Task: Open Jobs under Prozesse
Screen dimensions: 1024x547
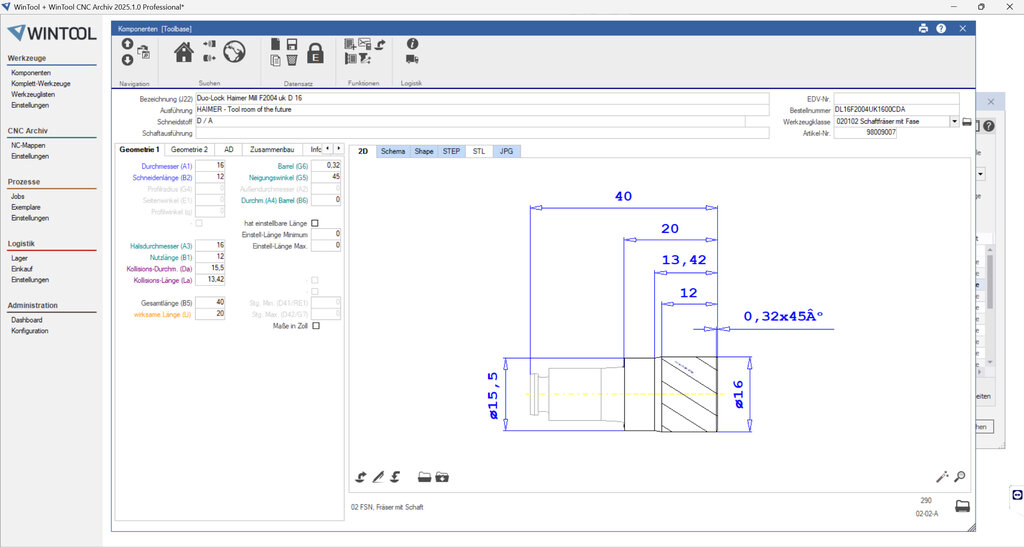Action: 18,196
